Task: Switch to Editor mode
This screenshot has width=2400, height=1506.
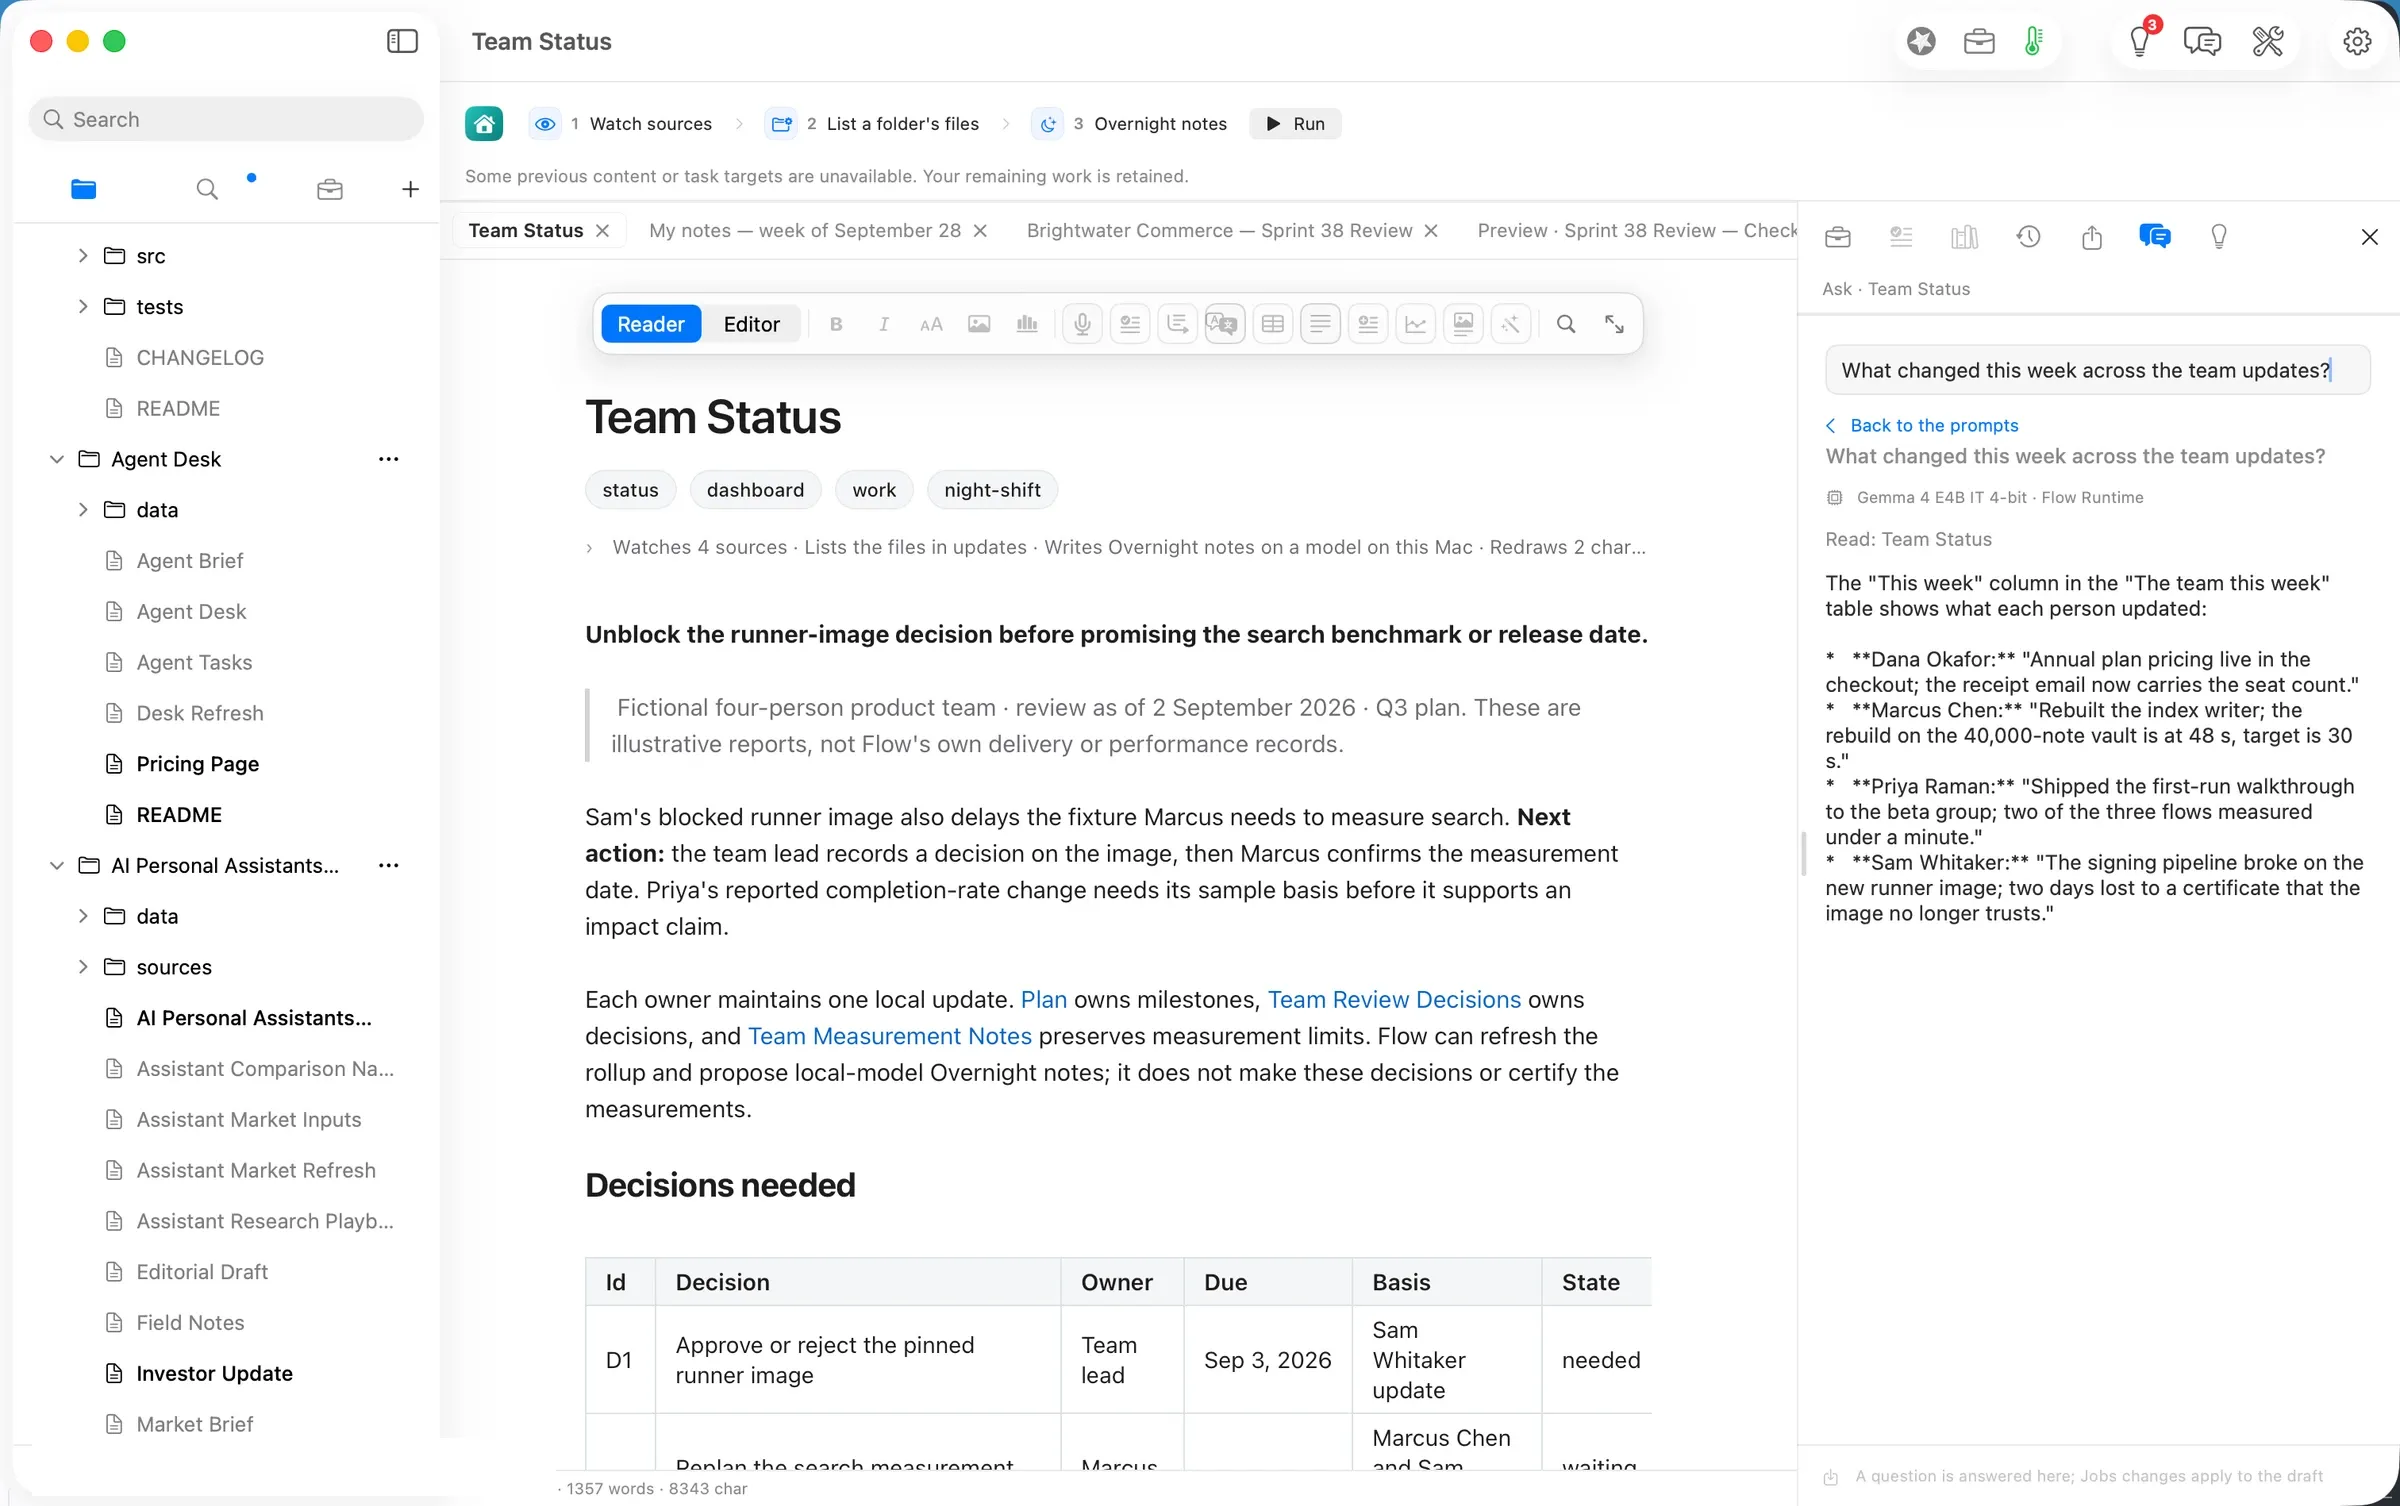Action: pos(751,324)
